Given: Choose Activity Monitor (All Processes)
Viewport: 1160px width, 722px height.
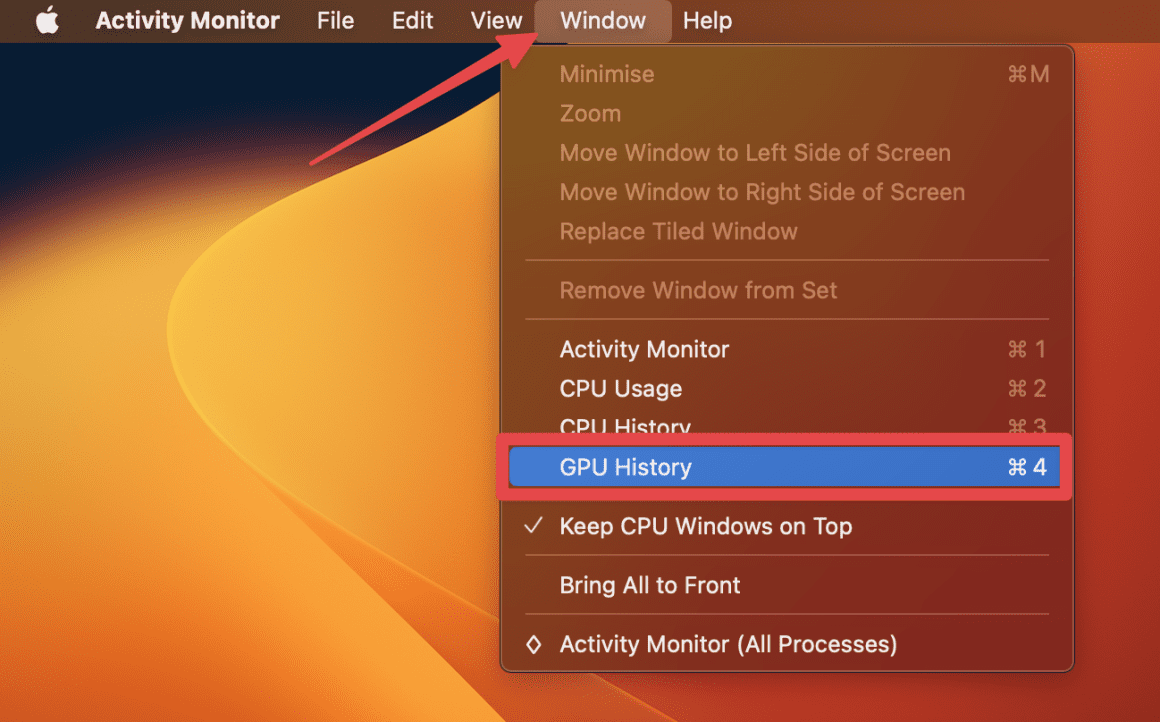Looking at the screenshot, I should coord(727,644).
